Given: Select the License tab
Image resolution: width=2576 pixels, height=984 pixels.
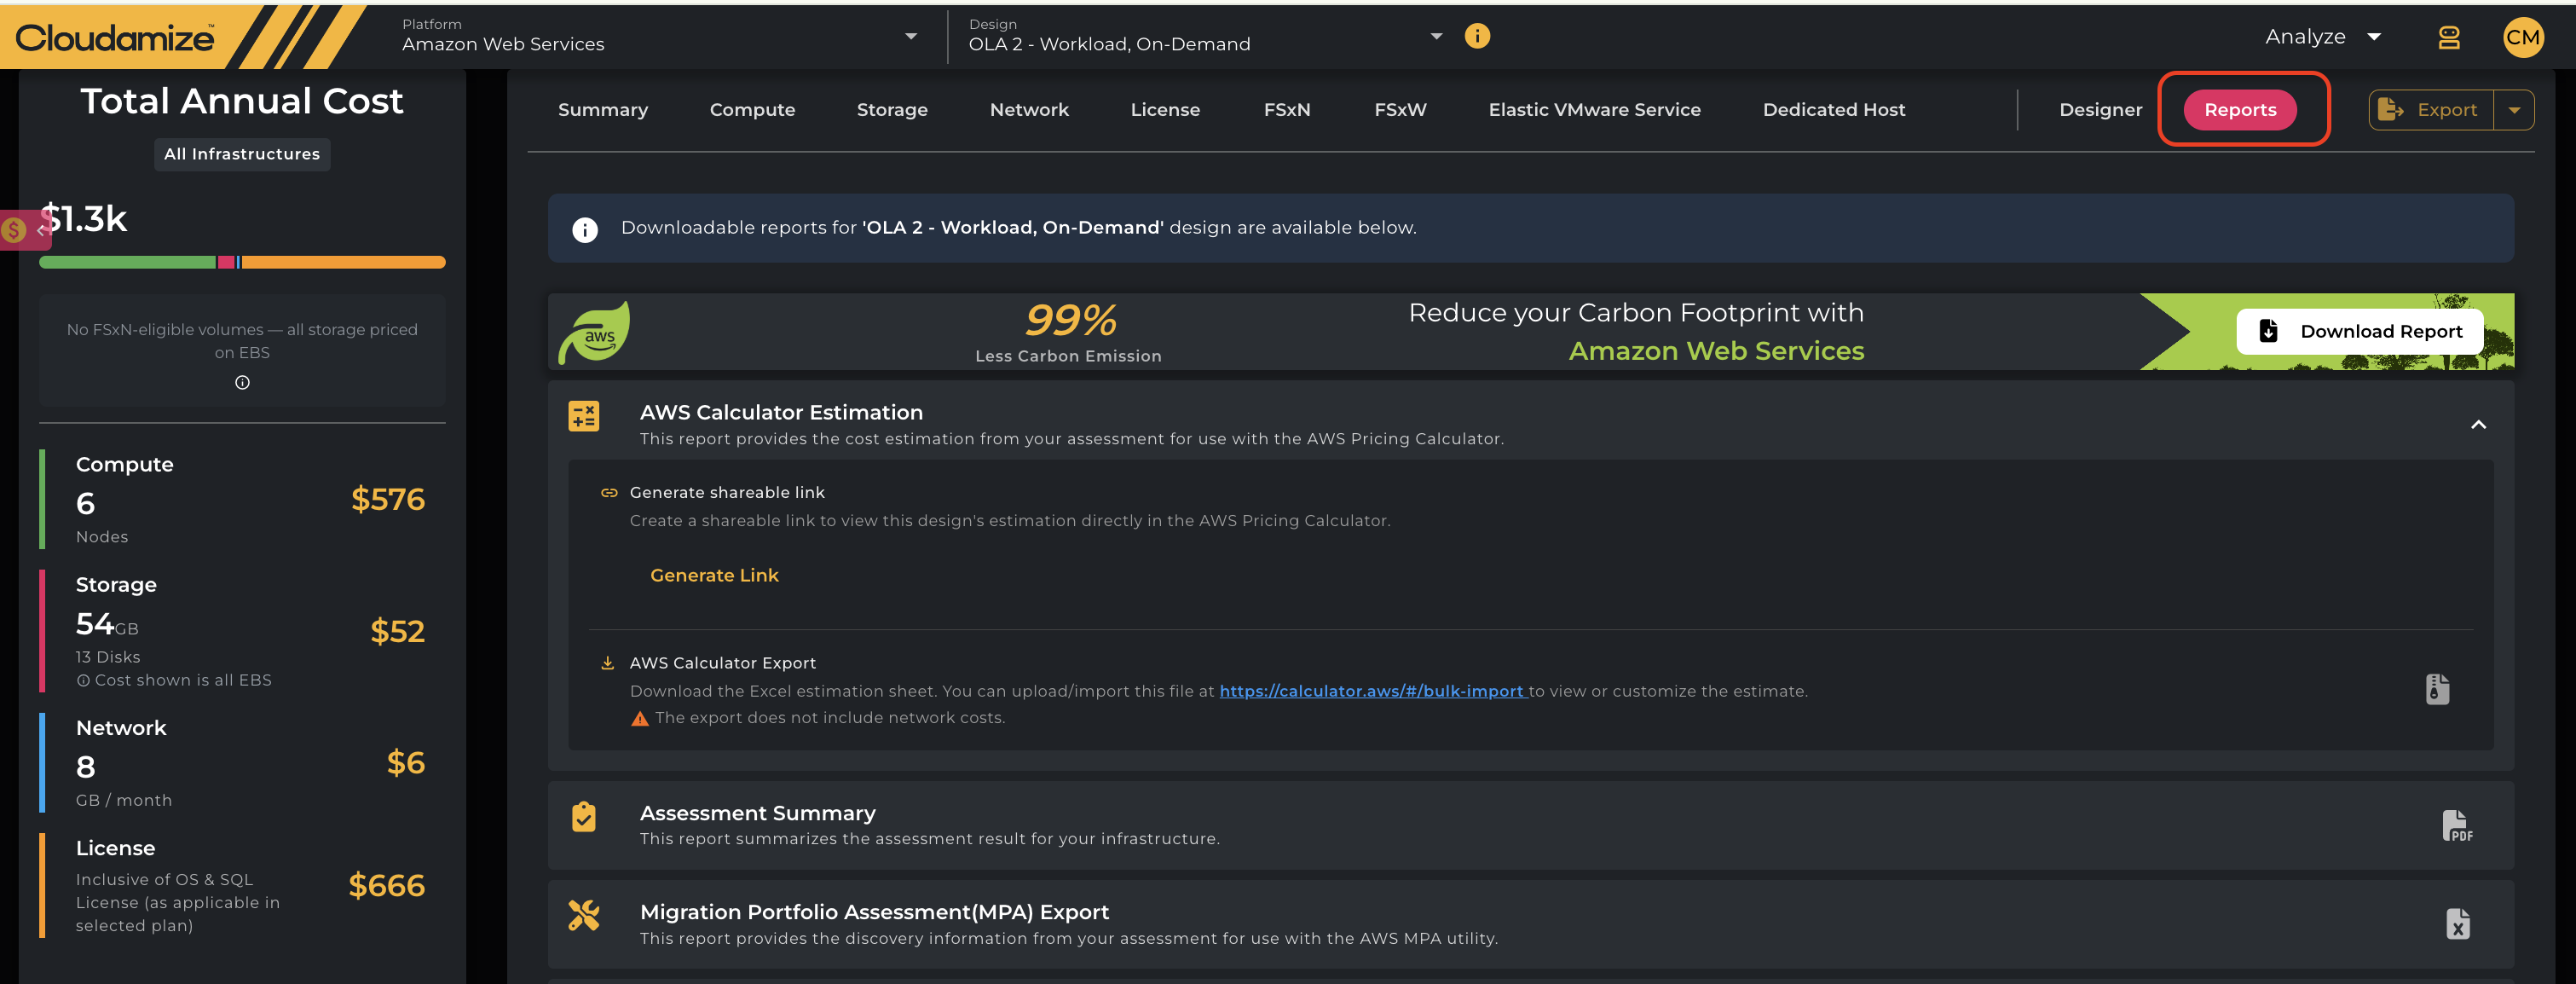Looking at the screenshot, I should [x=1165, y=110].
